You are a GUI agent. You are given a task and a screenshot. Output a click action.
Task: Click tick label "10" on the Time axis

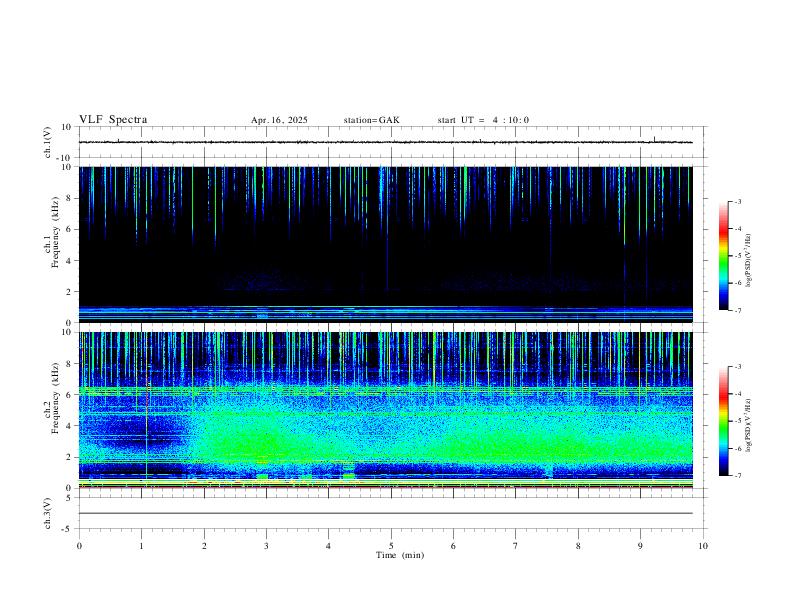click(x=703, y=546)
